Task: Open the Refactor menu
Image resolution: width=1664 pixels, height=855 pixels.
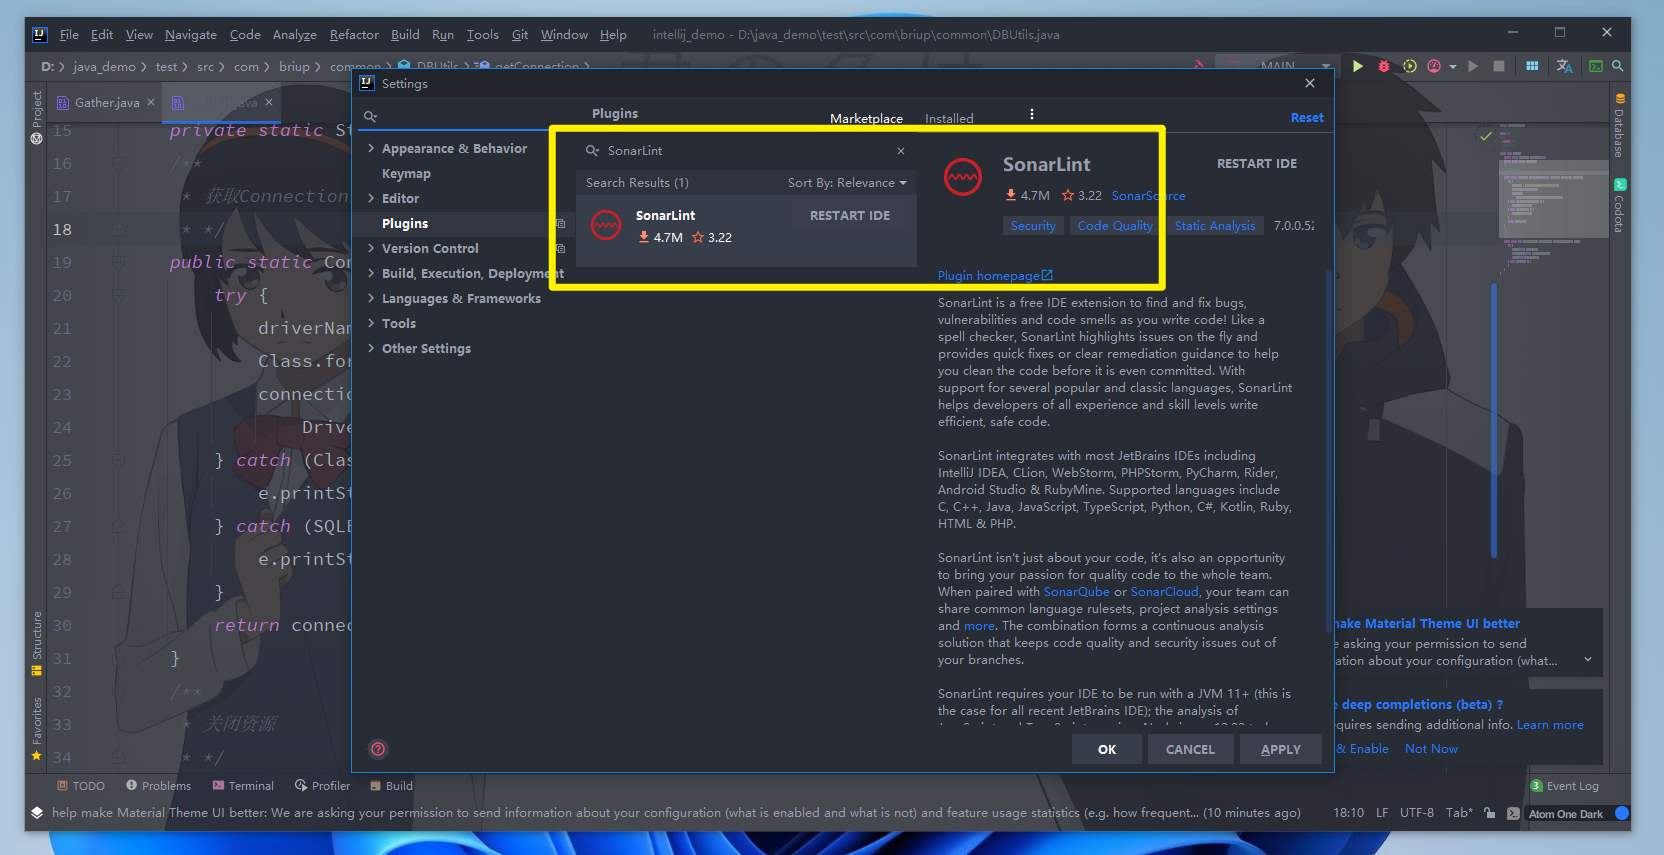Action: point(354,34)
